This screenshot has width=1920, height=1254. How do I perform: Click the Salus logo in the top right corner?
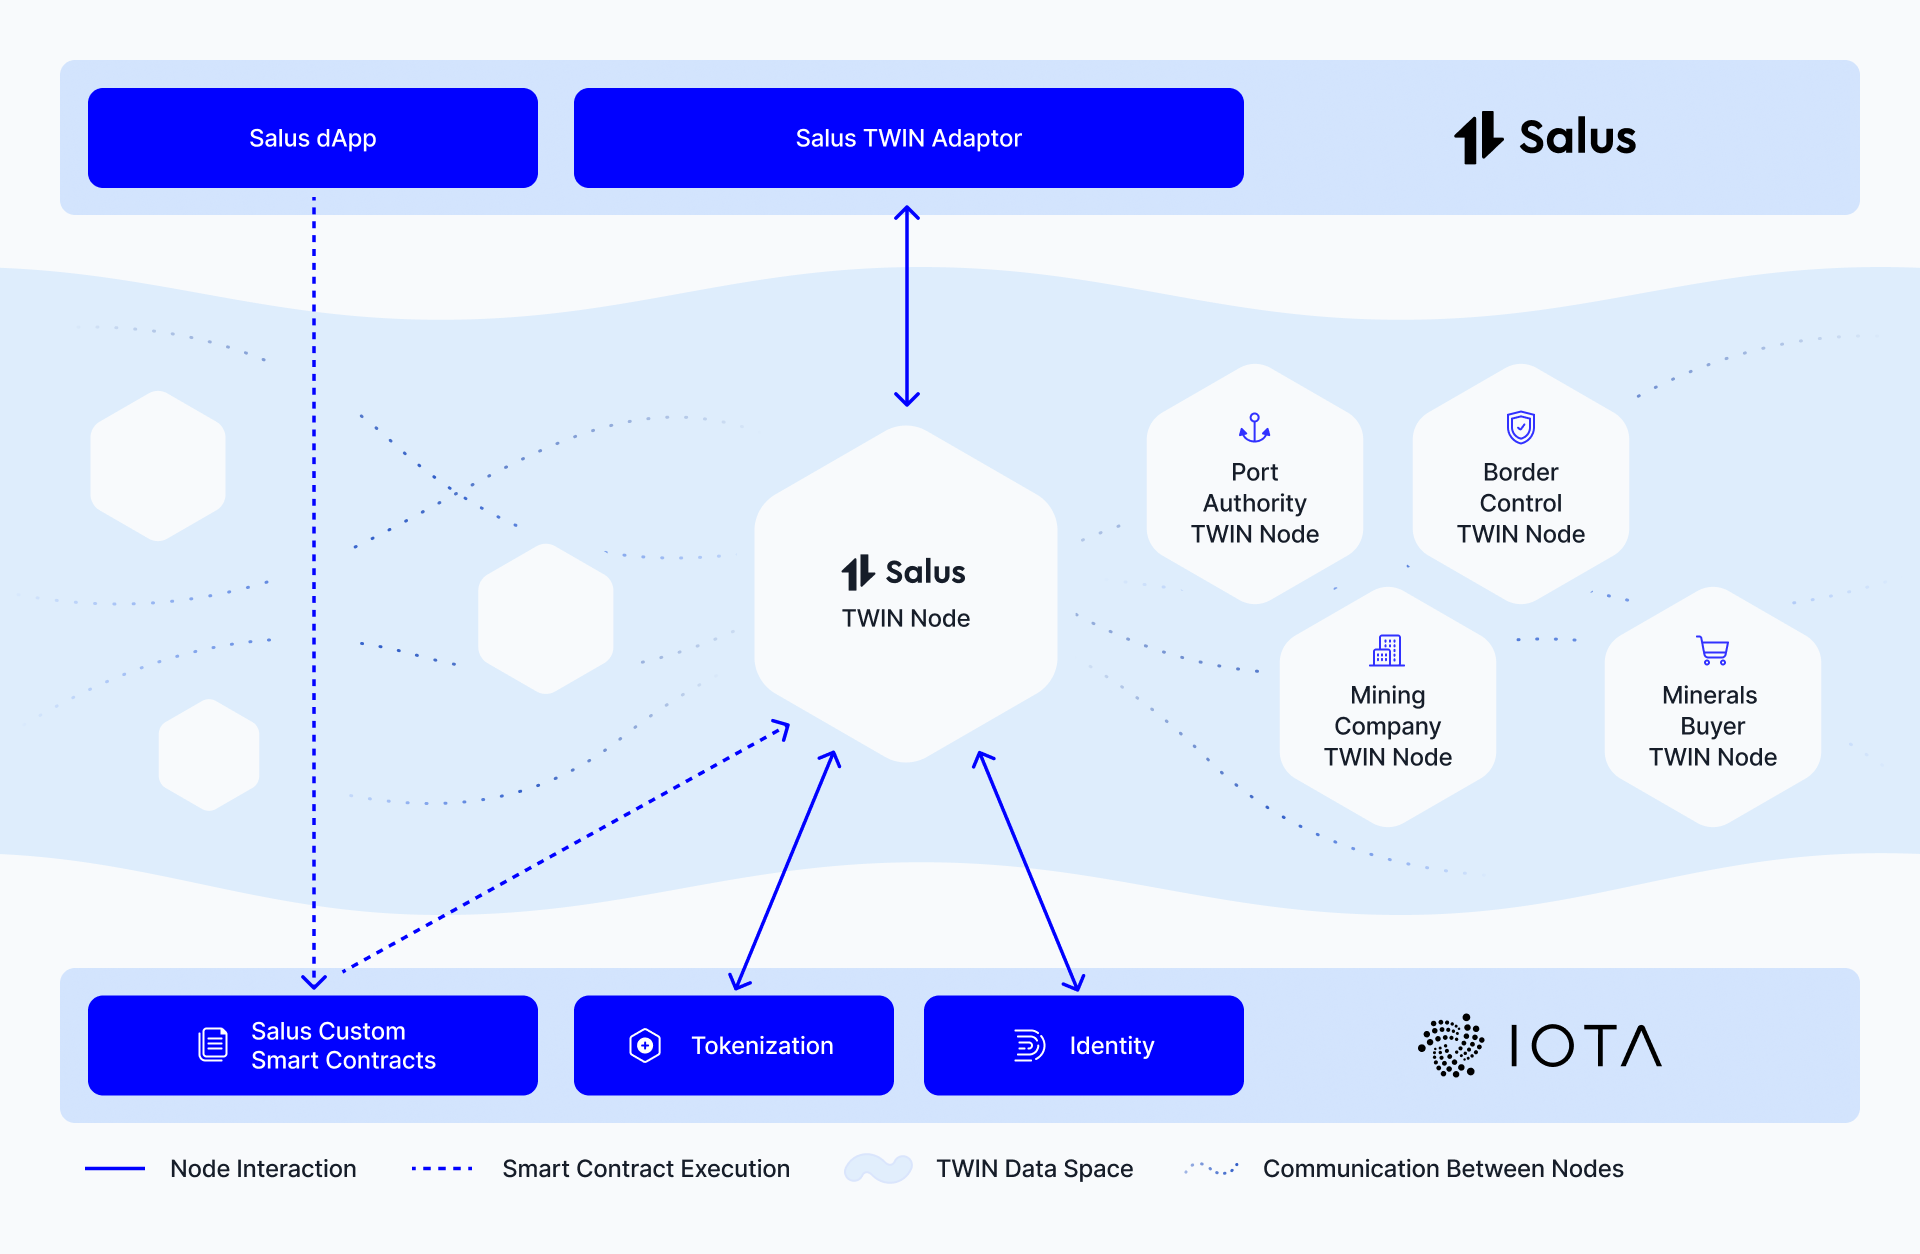click(1545, 138)
